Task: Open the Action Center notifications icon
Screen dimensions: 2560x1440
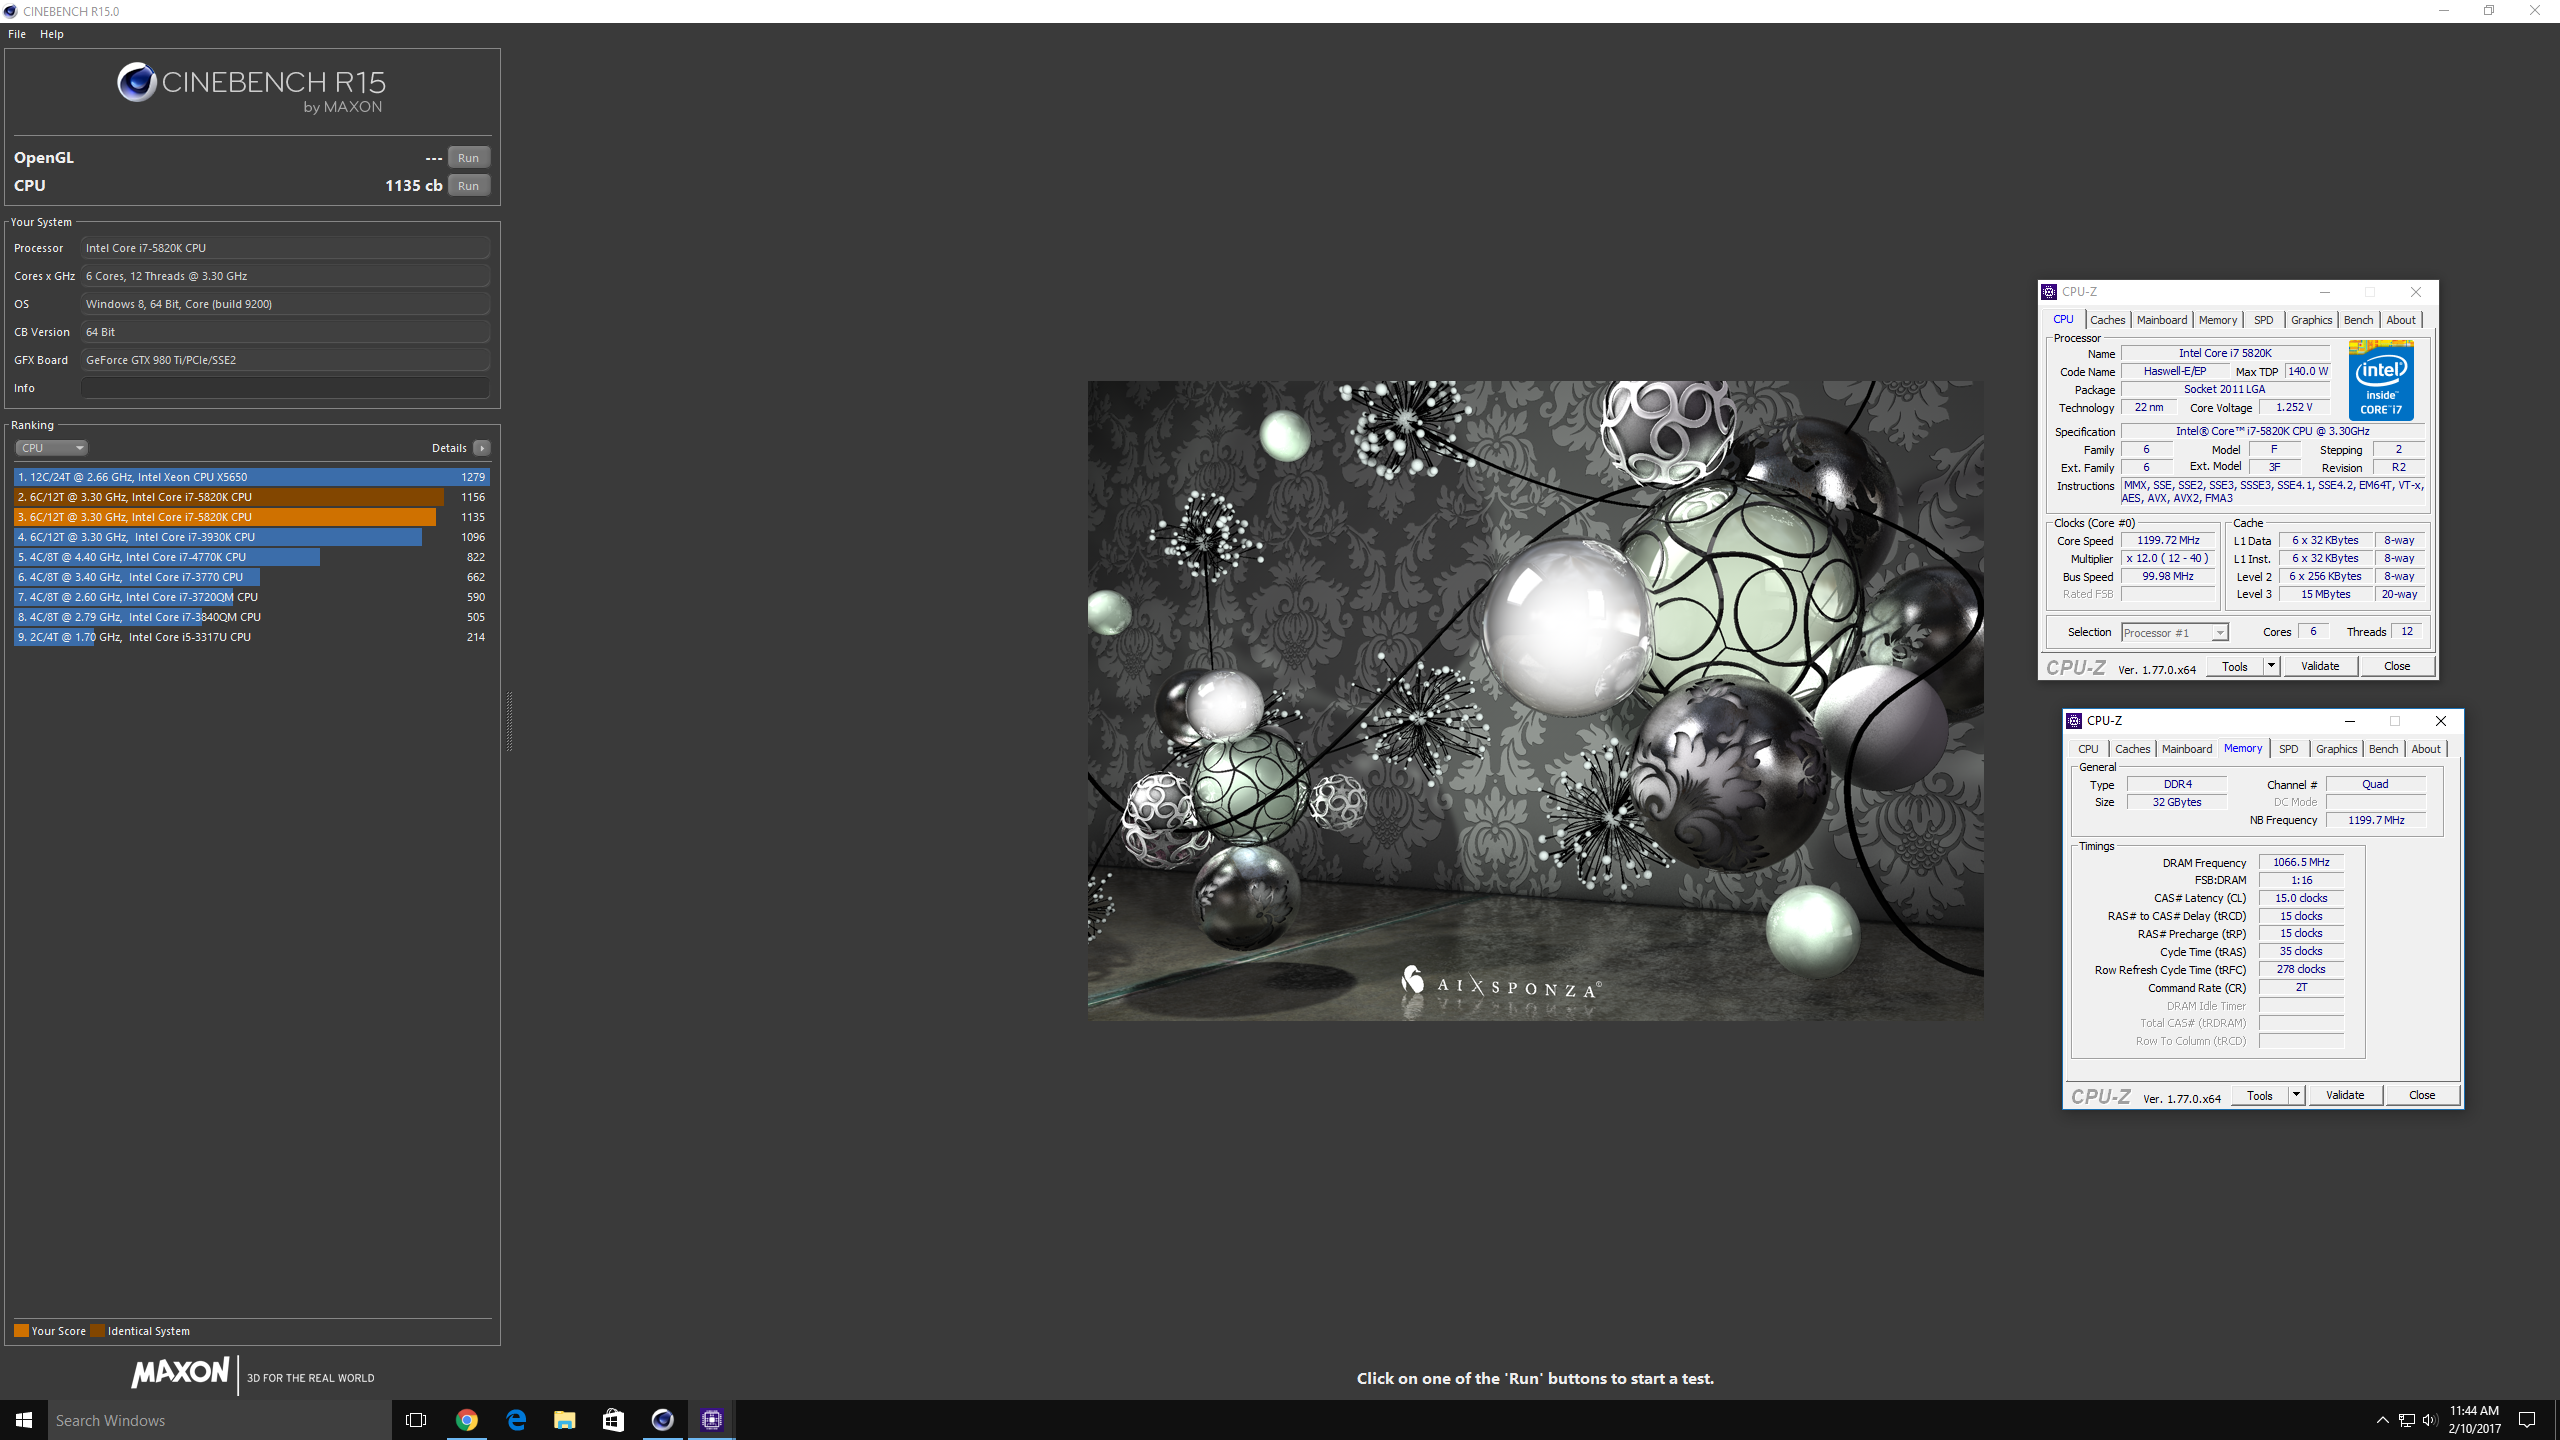Action: click(2527, 1420)
